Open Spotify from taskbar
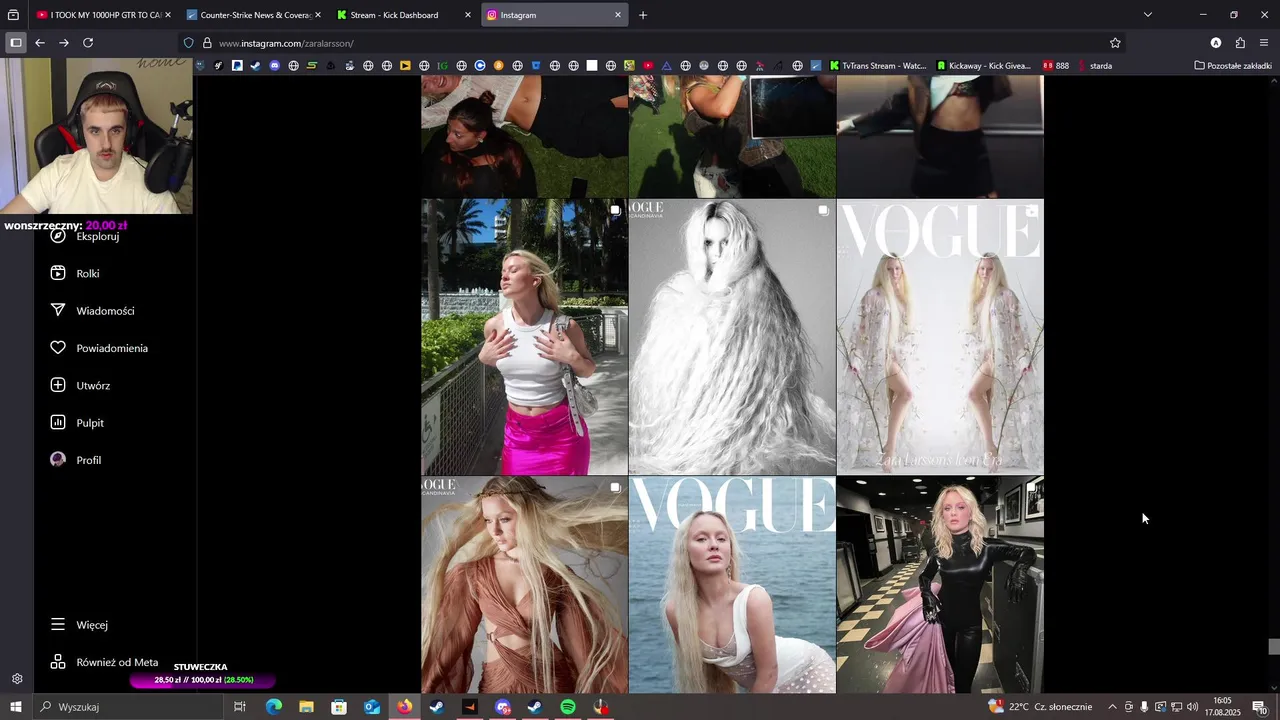 568,707
